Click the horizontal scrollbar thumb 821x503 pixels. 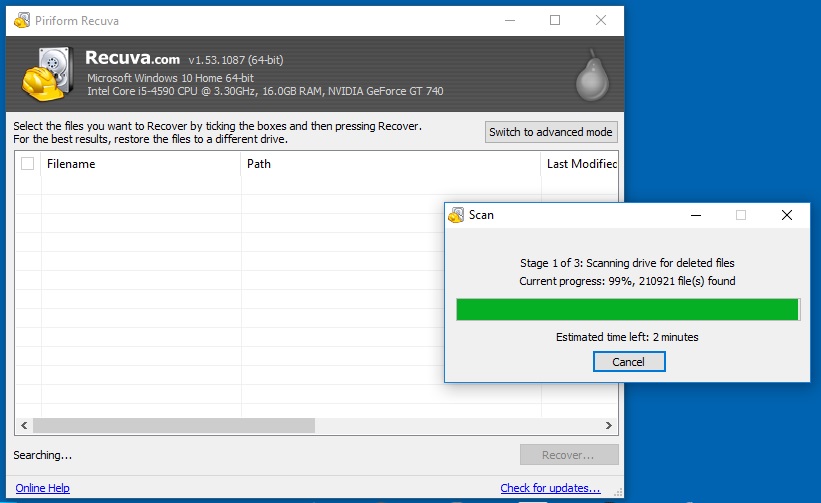pyautogui.click(x=173, y=426)
